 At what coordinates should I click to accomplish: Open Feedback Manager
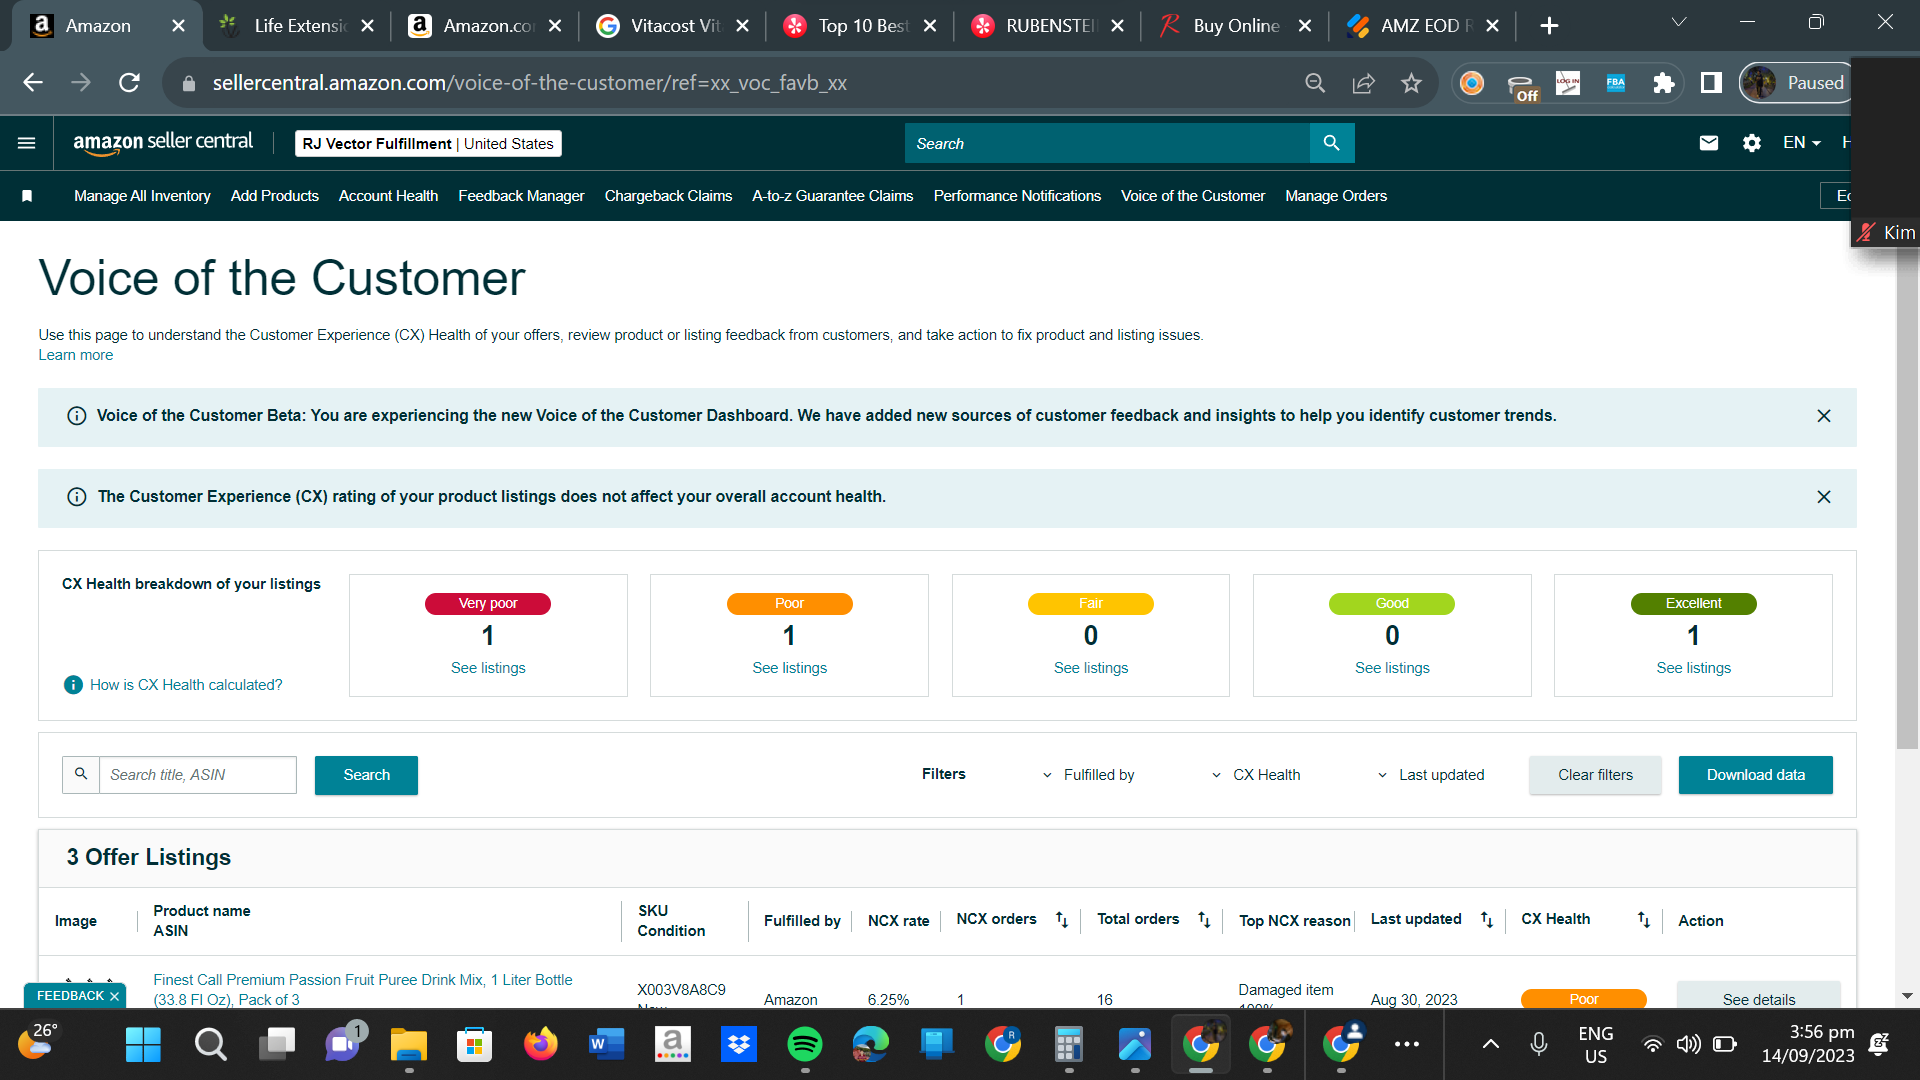[521, 196]
